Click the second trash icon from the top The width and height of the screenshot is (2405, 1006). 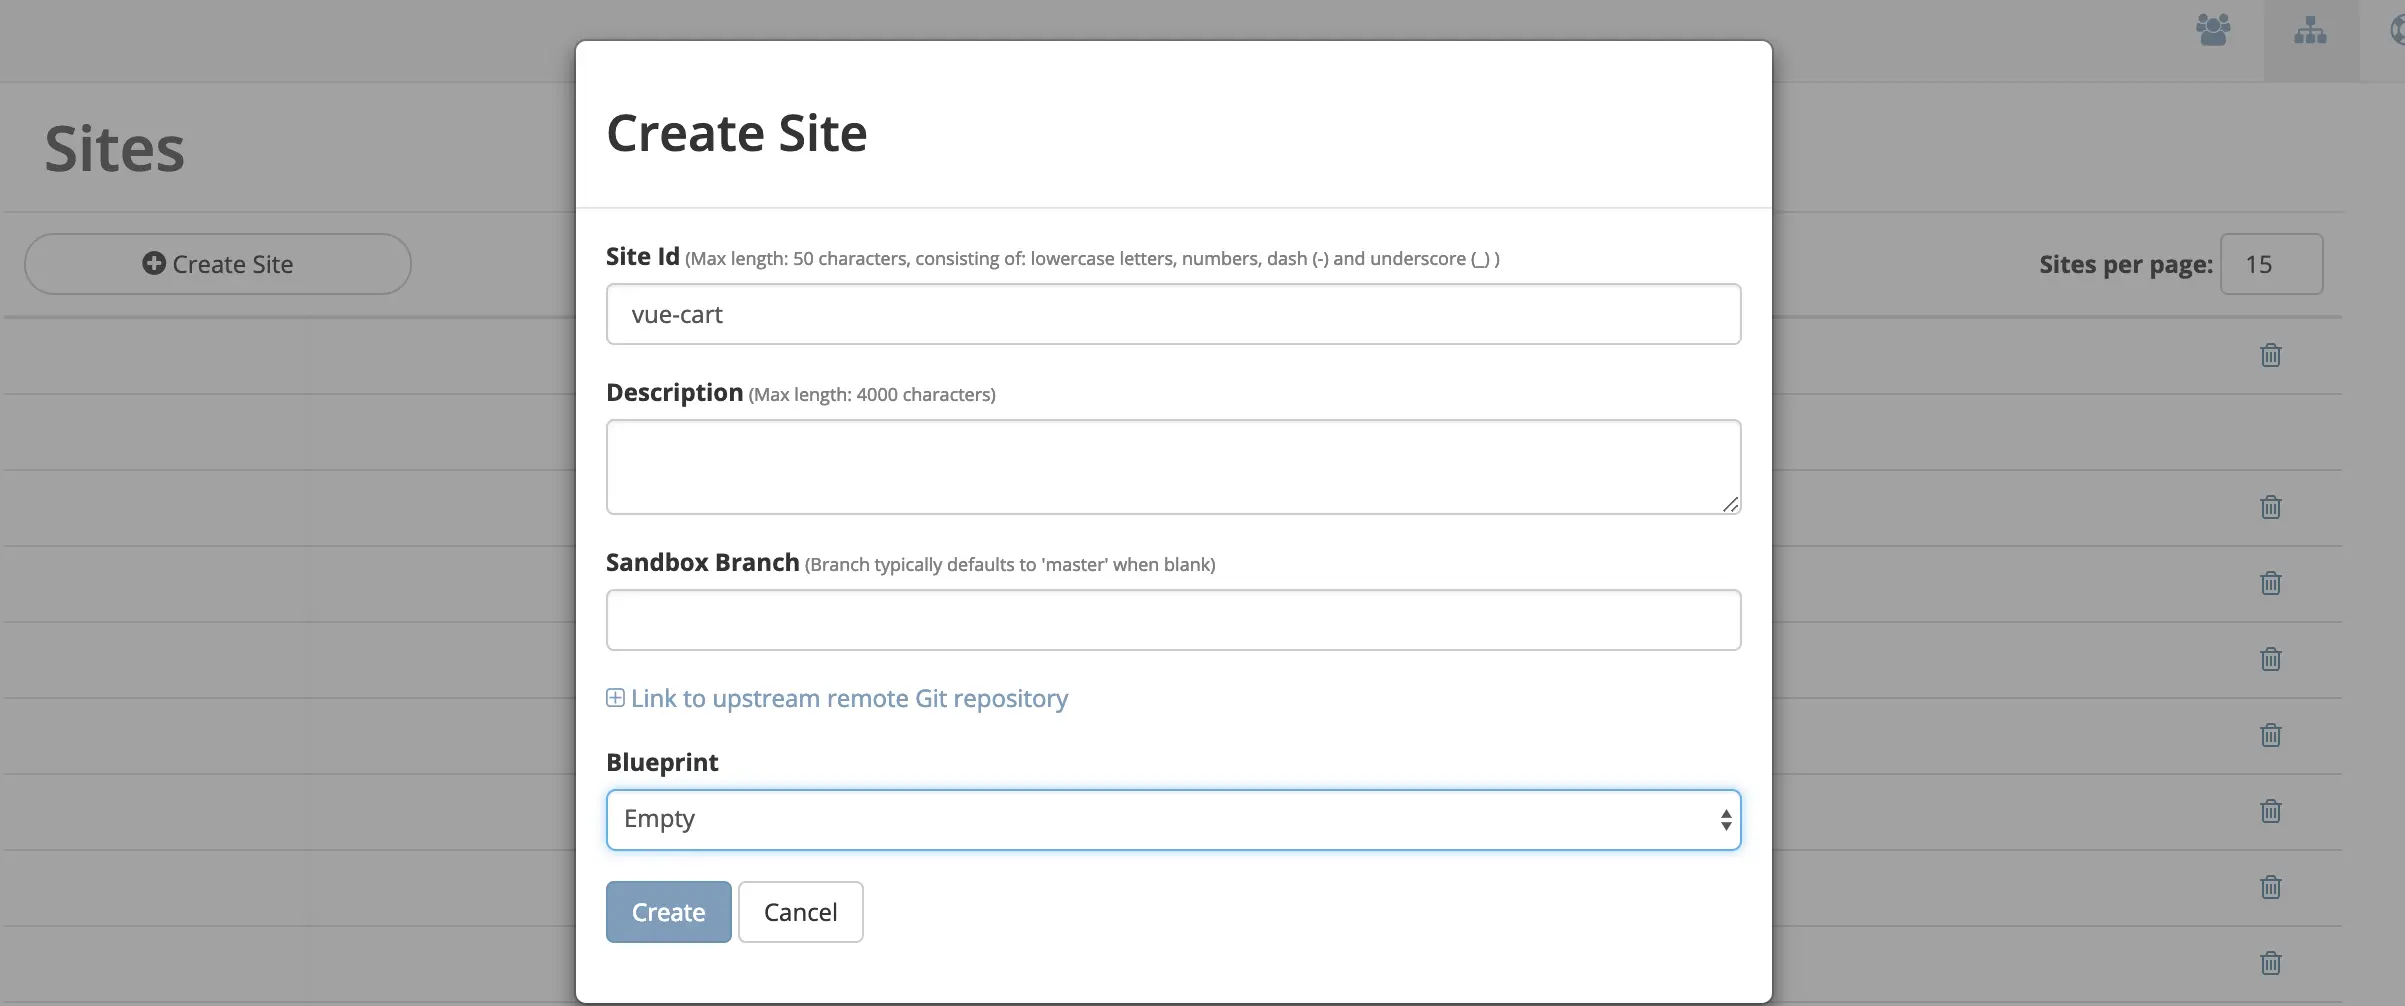point(2271,507)
